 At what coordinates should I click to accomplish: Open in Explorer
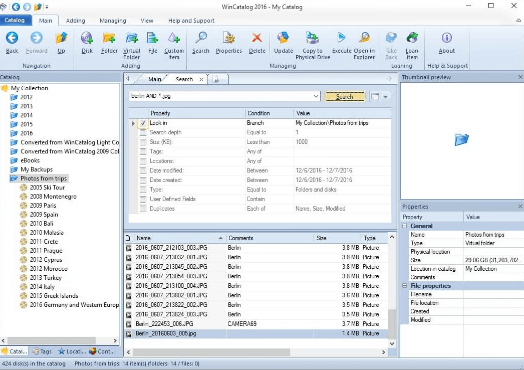tap(364, 45)
